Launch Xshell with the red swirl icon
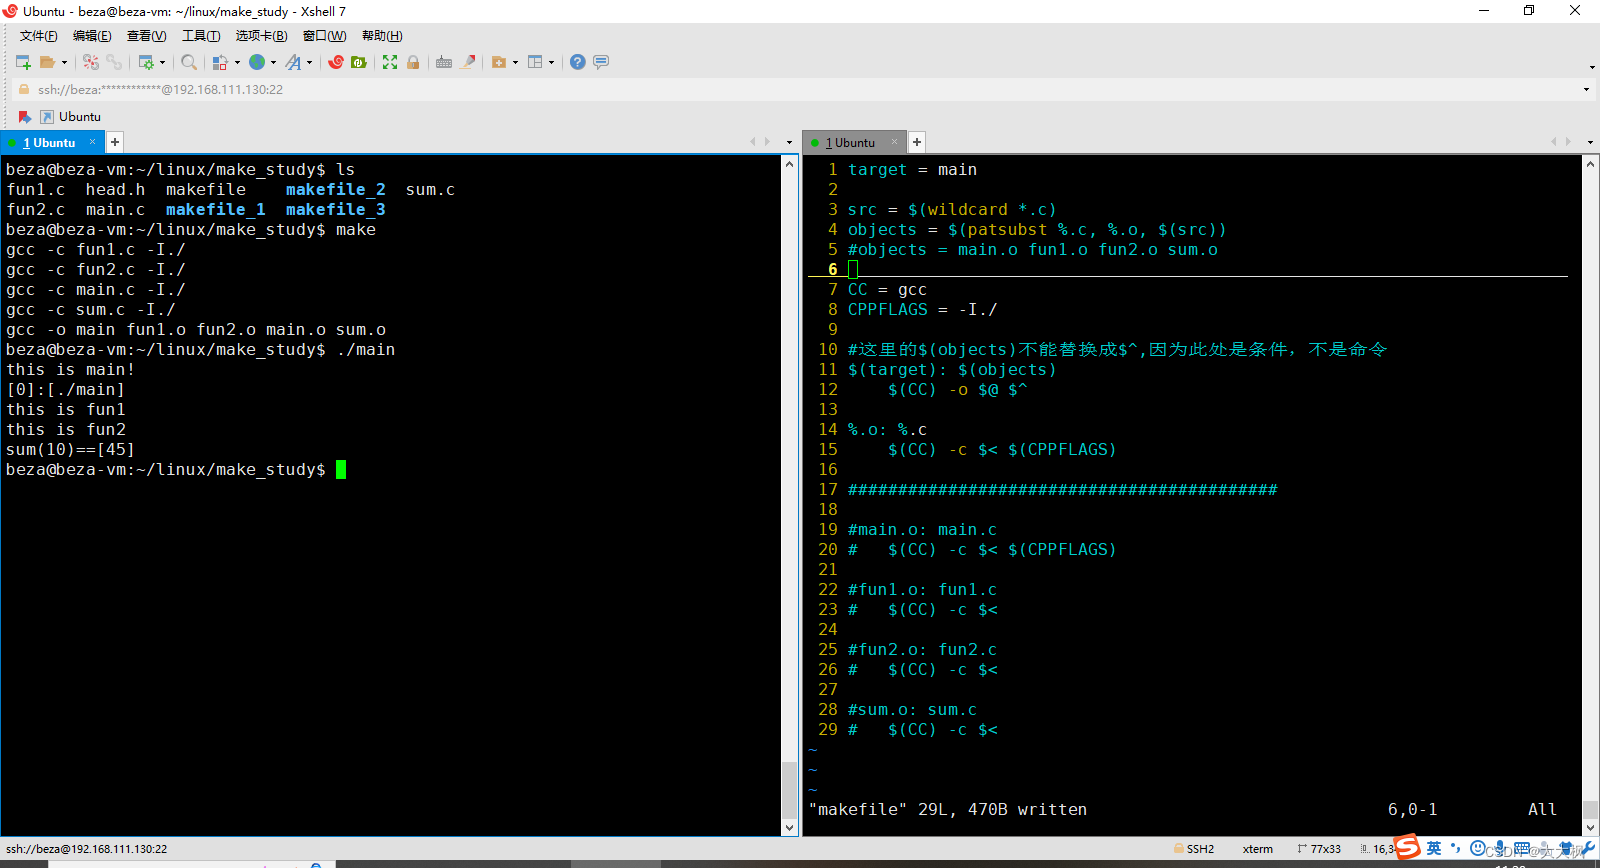1600x868 pixels. (336, 62)
